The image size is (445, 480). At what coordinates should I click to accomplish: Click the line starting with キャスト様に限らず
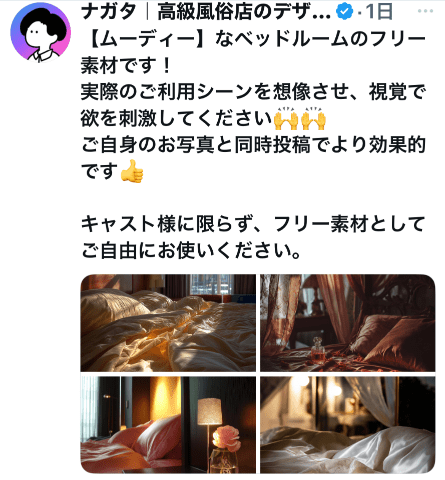(253, 224)
